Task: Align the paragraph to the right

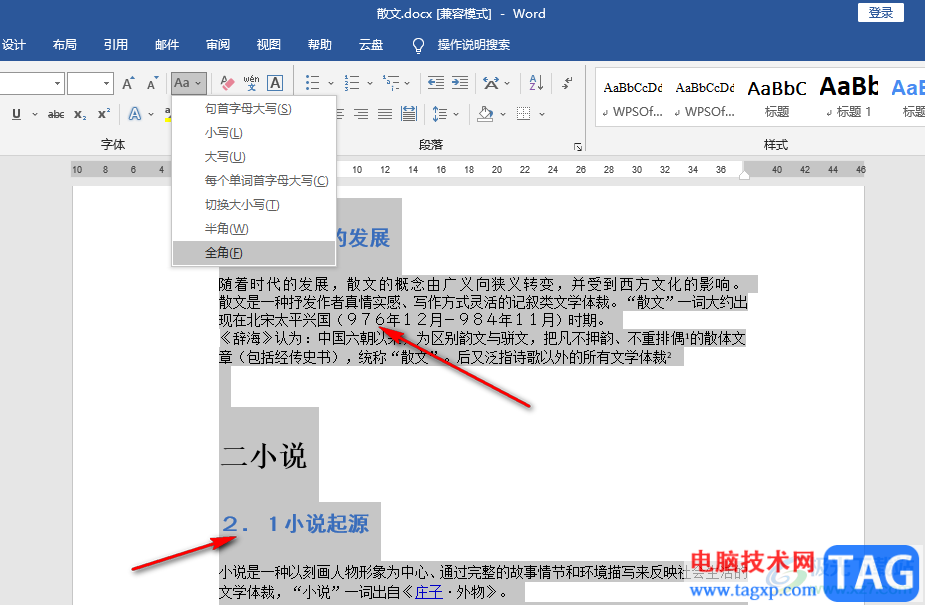Action: pos(360,114)
